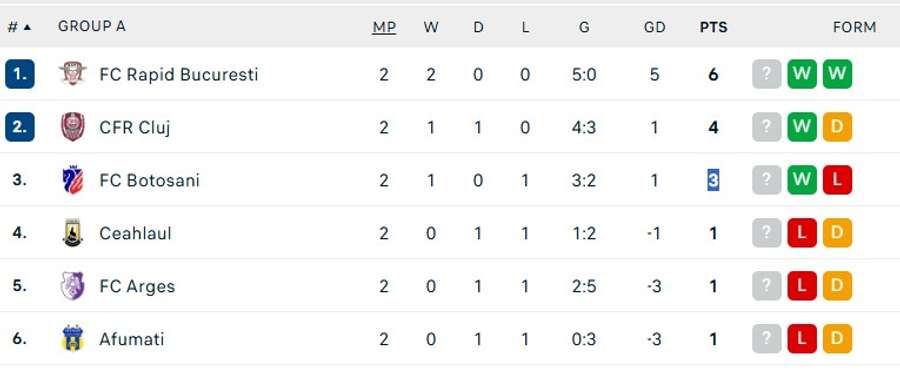Click the Afumati club crest
The width and height of the screenshot is (900, 371).
73,339
